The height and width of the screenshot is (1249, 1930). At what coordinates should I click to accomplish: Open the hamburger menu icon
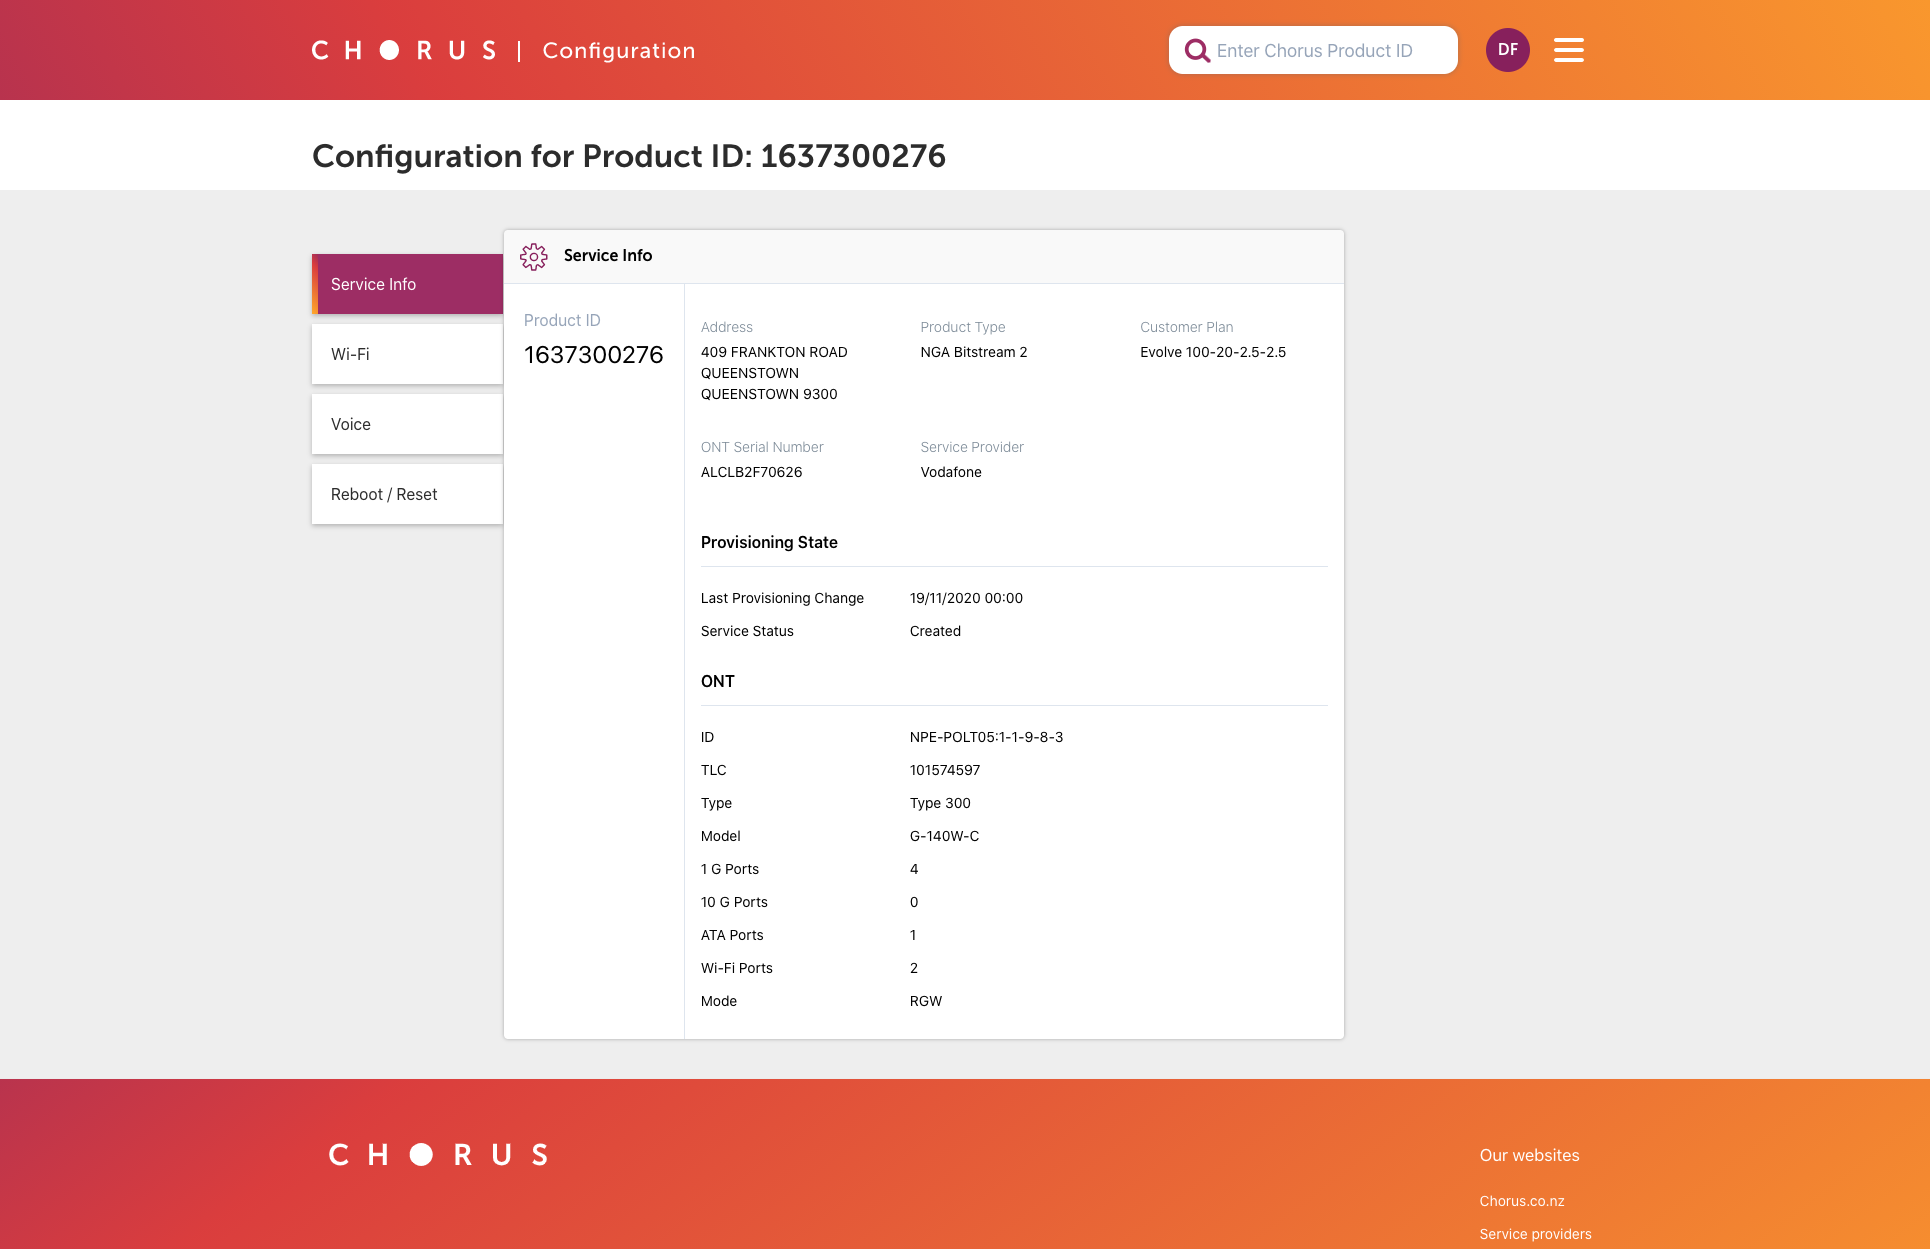point(1568,50)
